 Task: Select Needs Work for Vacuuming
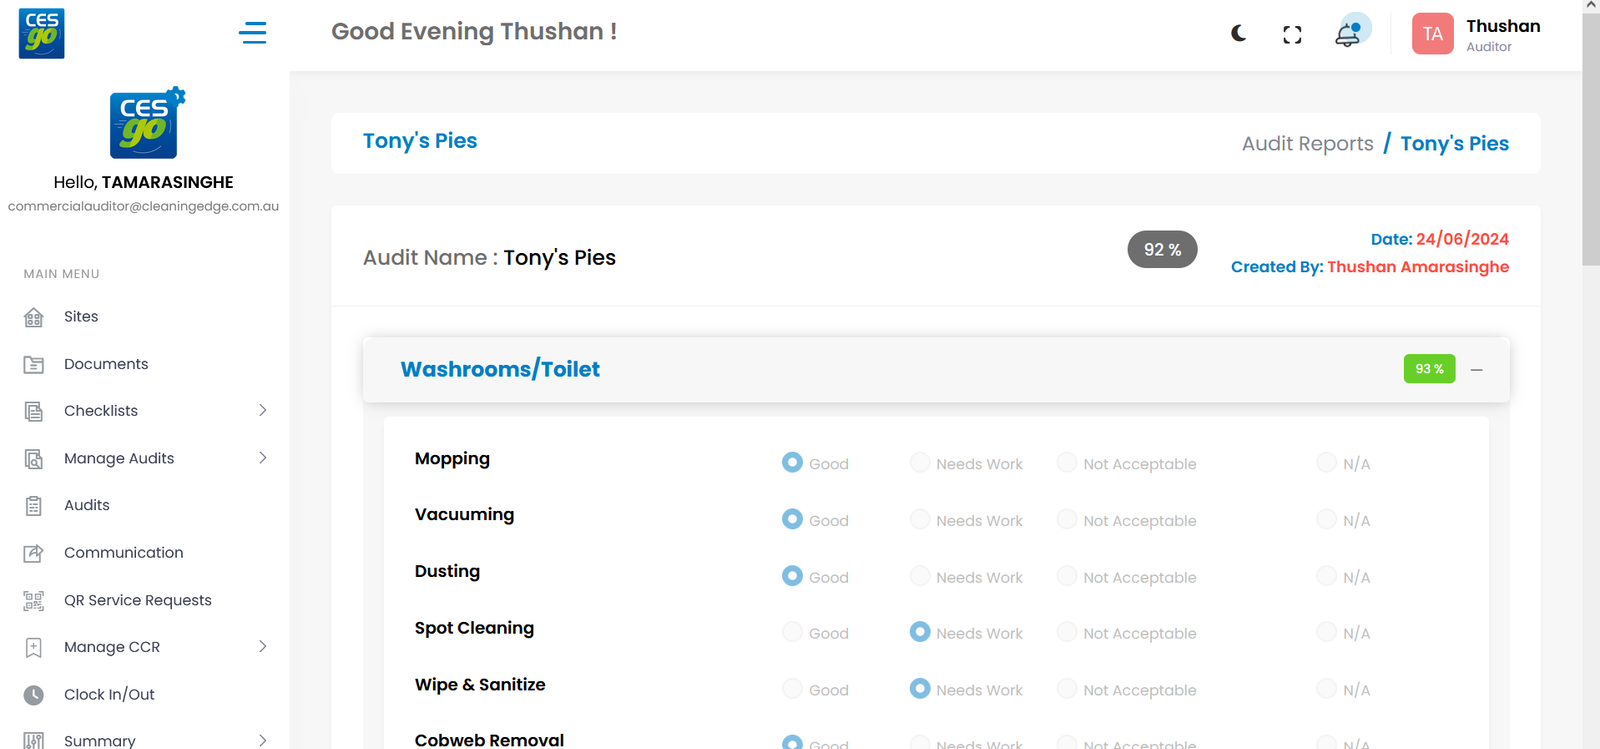(920, 519)
